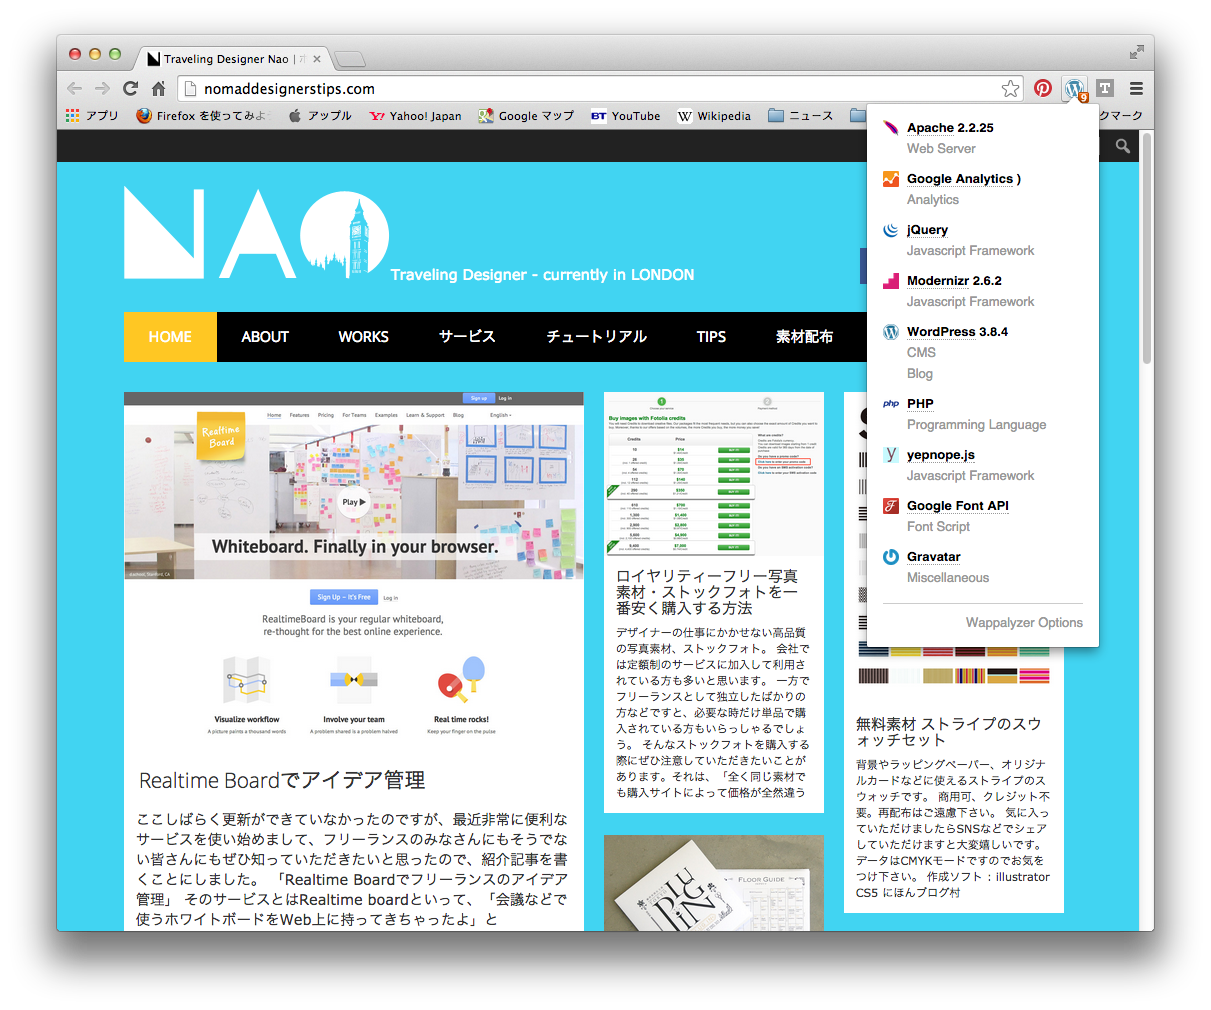Select the TIPS navigation item
This screenshot has width=1211, height=1010.
(711, 337)
